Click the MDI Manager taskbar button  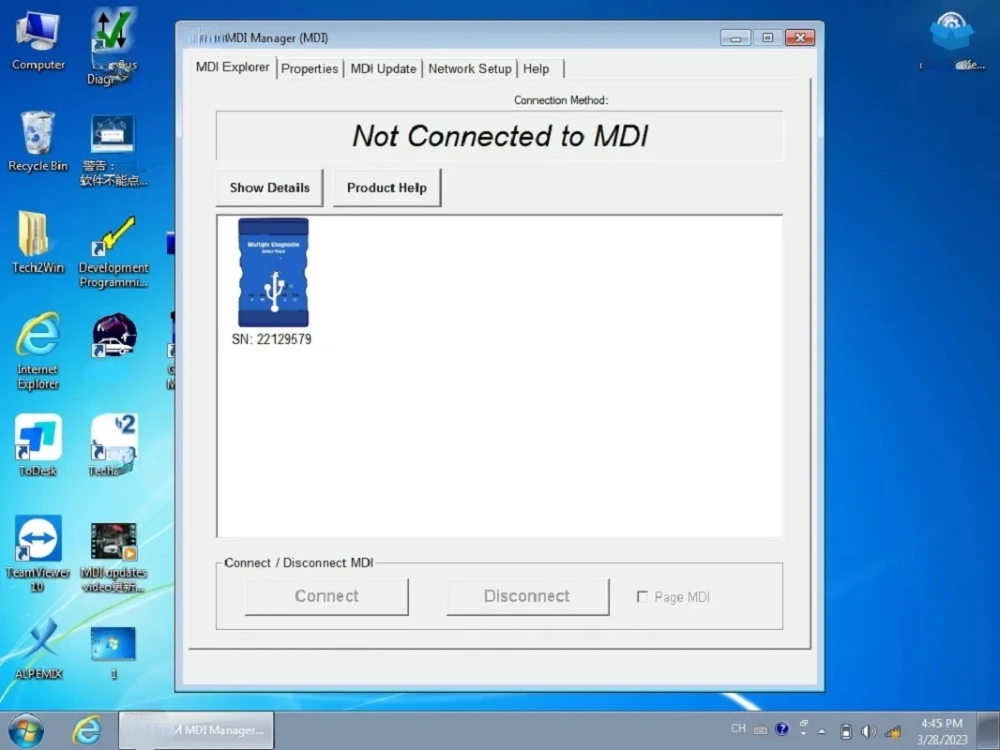pos(196,730)
